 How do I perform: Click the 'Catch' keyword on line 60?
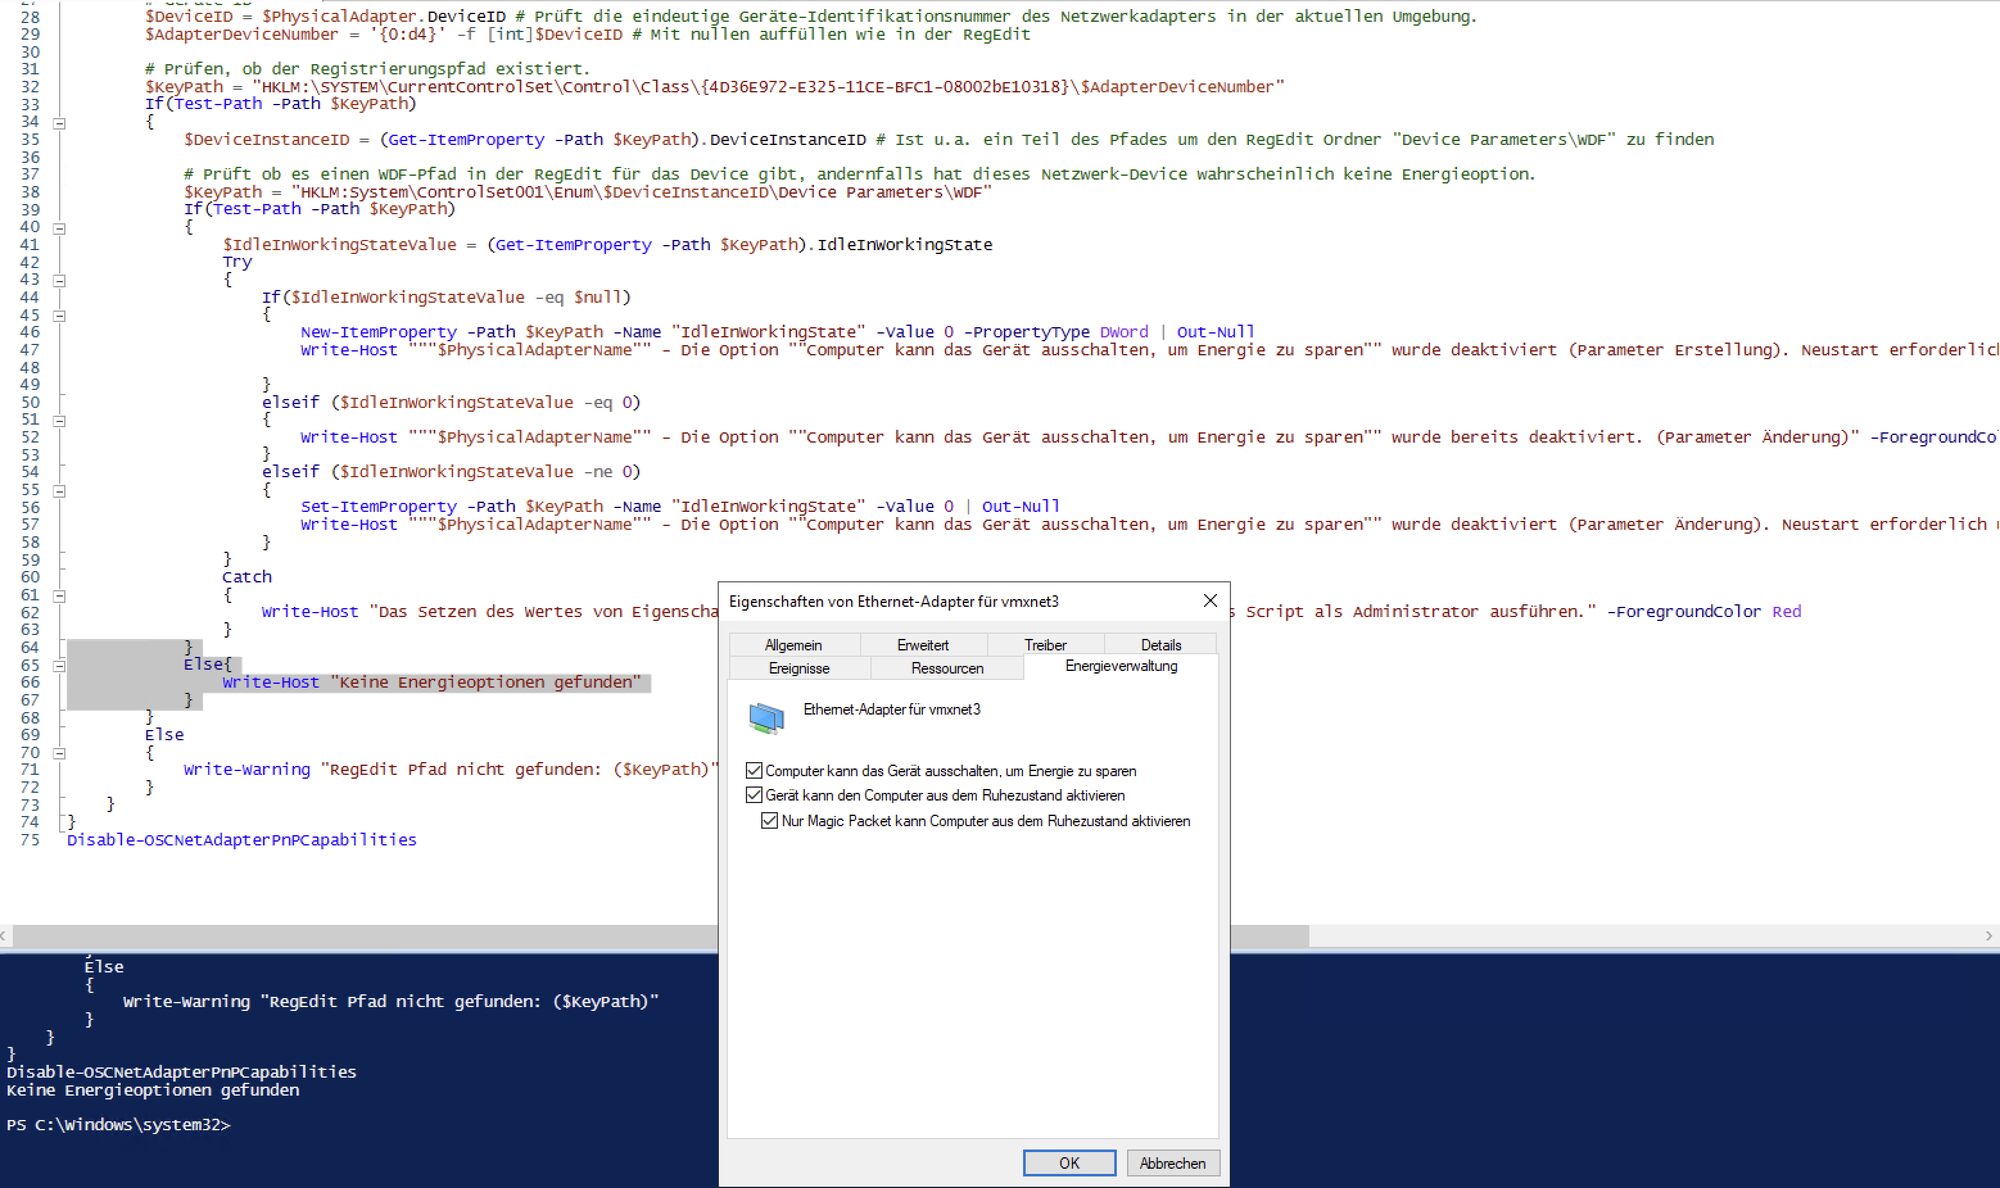[247, 577]
